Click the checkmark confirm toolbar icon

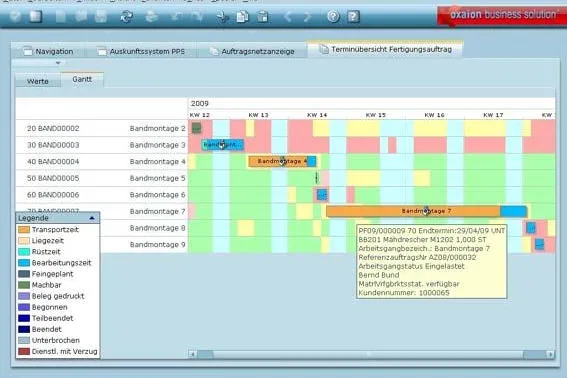pos(15,16)
